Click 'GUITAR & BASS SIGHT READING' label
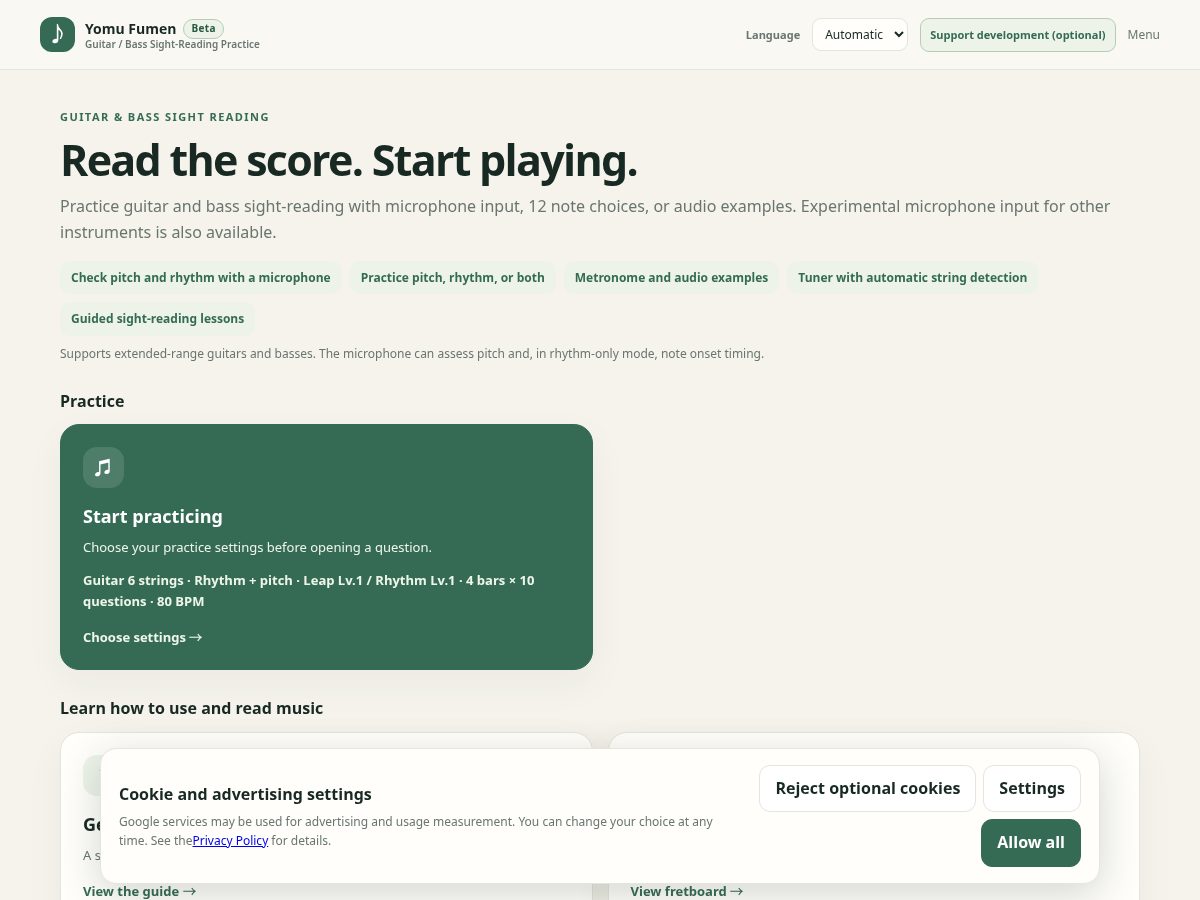This screenshot has height=900, width=1200. coord(165,117)
